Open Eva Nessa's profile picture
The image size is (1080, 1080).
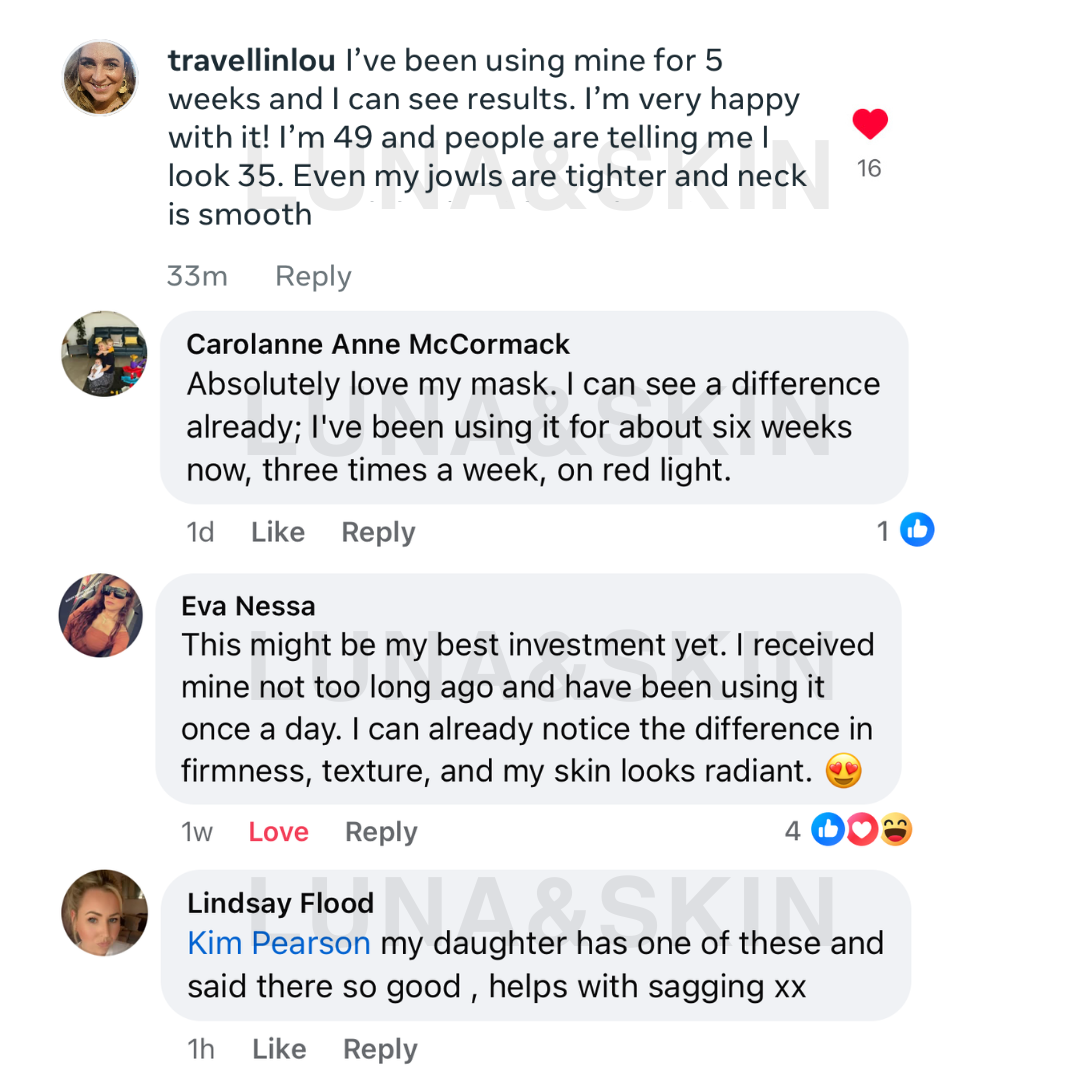(101, 615)
